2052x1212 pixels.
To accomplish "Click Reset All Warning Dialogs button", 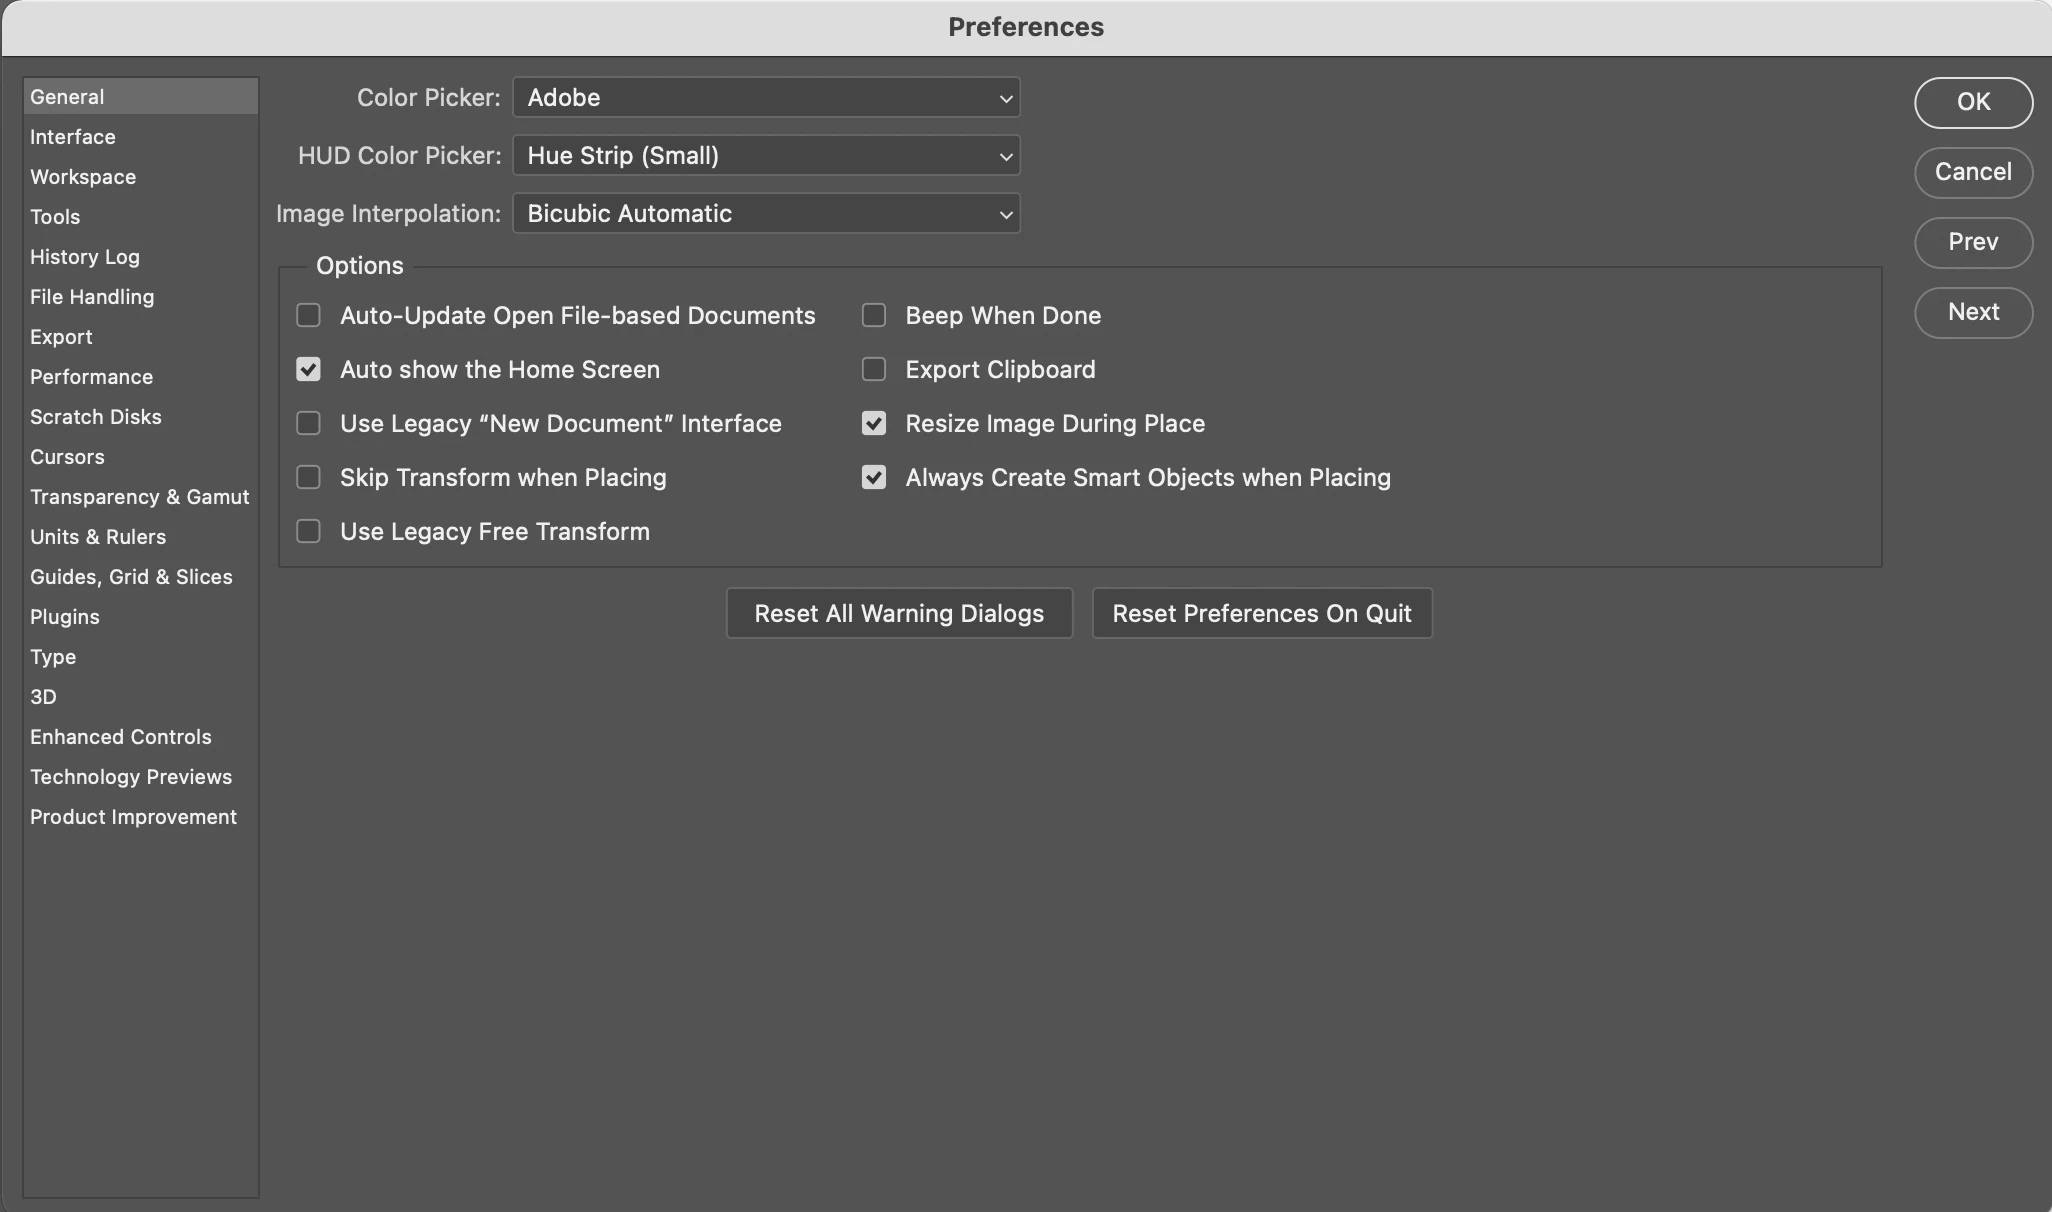I will 899,613.
